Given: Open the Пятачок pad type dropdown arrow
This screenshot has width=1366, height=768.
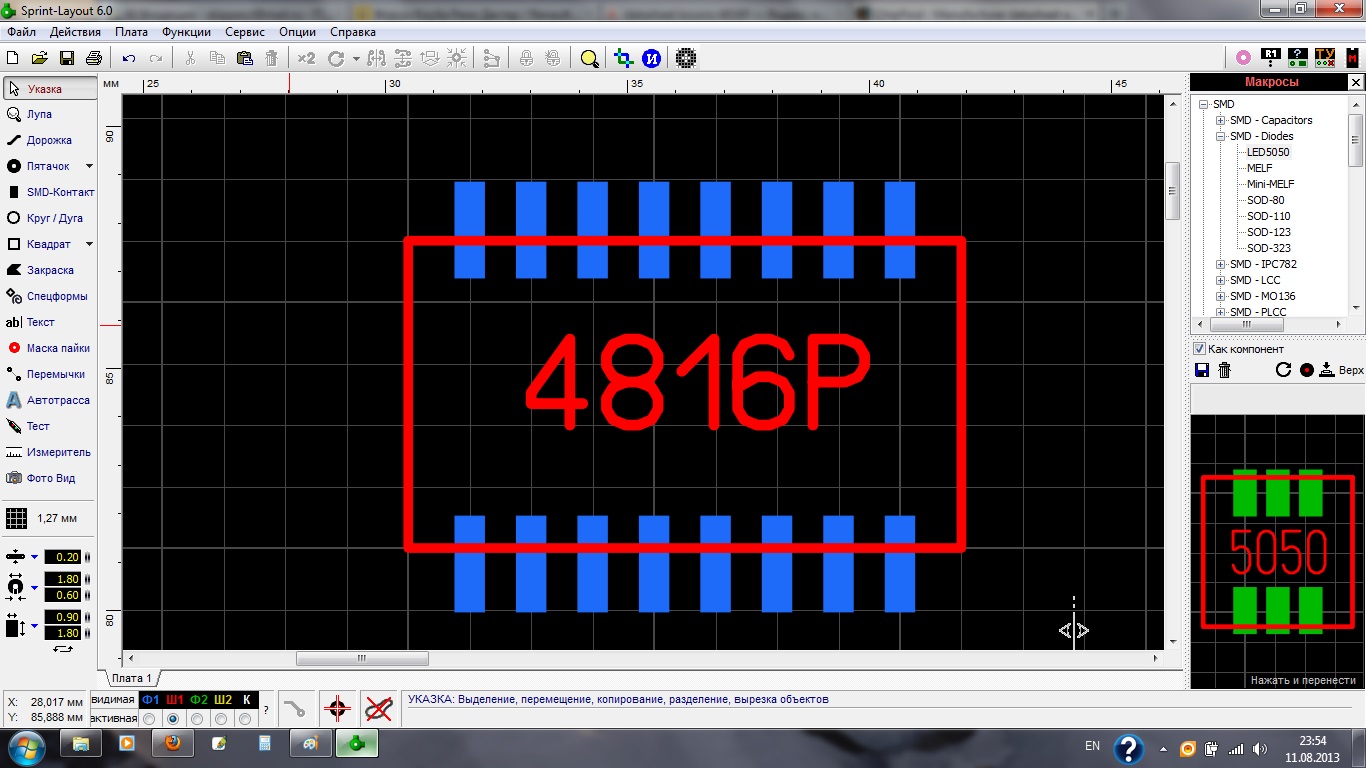Looking at the screenshot, I should point(89,166).
